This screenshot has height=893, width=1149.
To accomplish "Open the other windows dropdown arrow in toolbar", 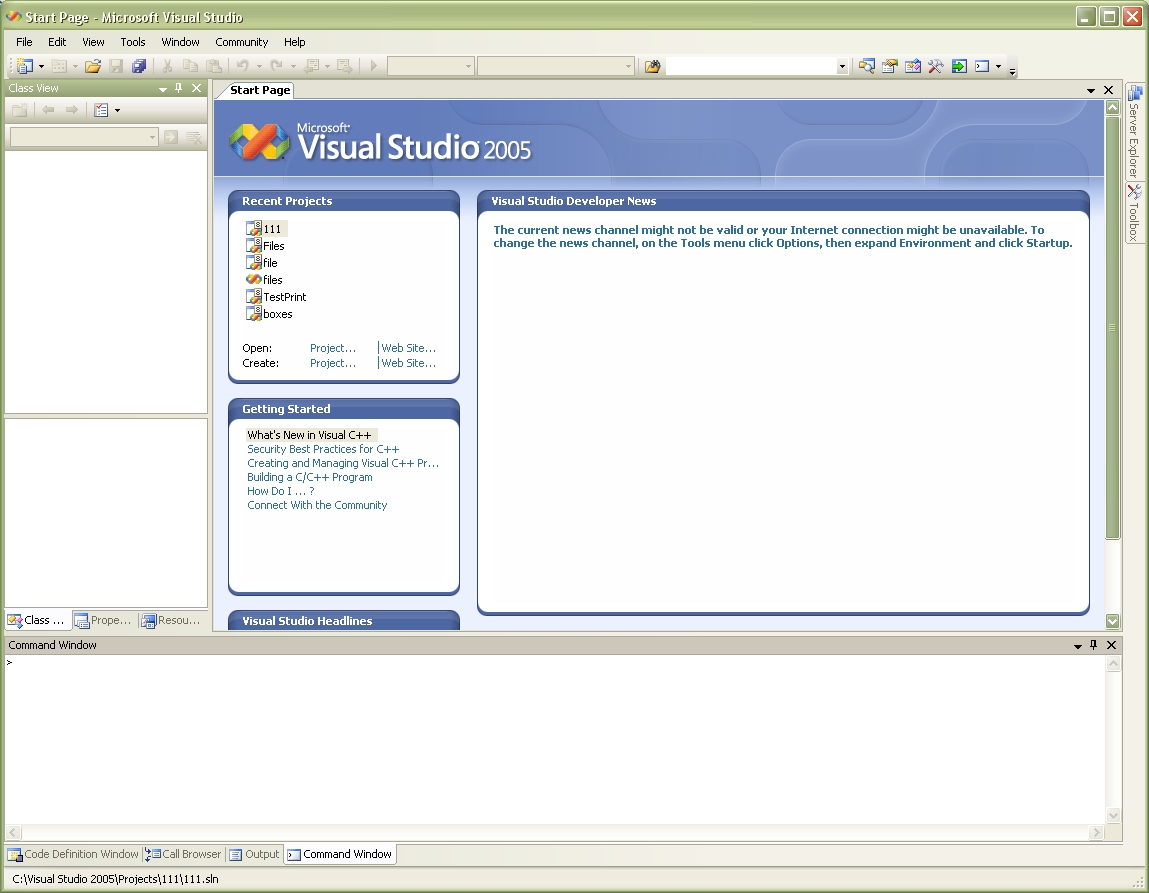I will coord(998,66).
